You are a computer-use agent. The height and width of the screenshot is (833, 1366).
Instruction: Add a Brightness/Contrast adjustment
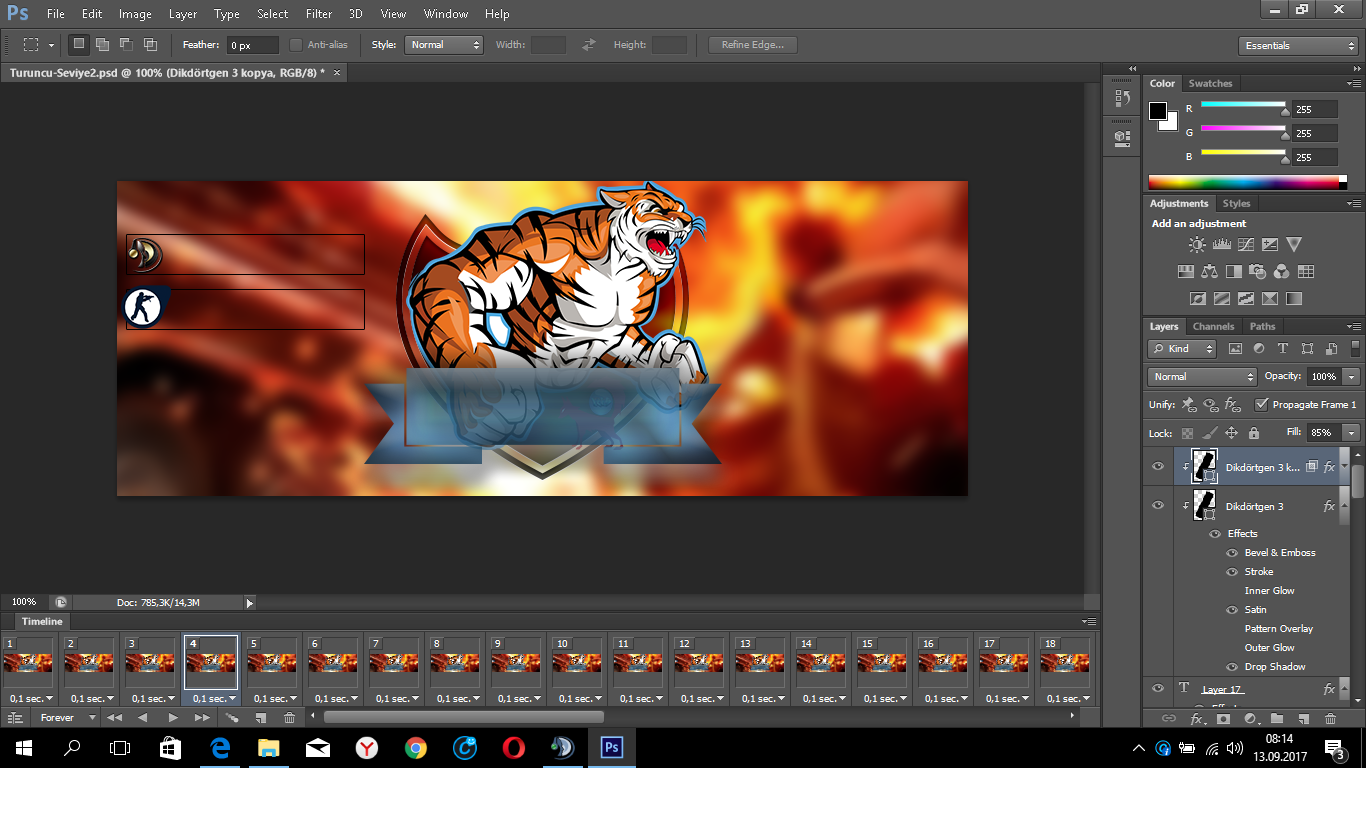pos(1197,244)
